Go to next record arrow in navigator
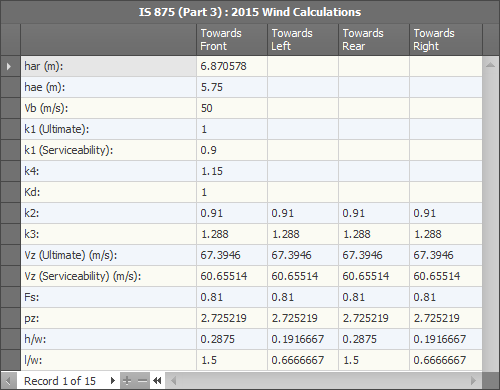The height and width of the screenshot is (390, 500). point(112,380)
